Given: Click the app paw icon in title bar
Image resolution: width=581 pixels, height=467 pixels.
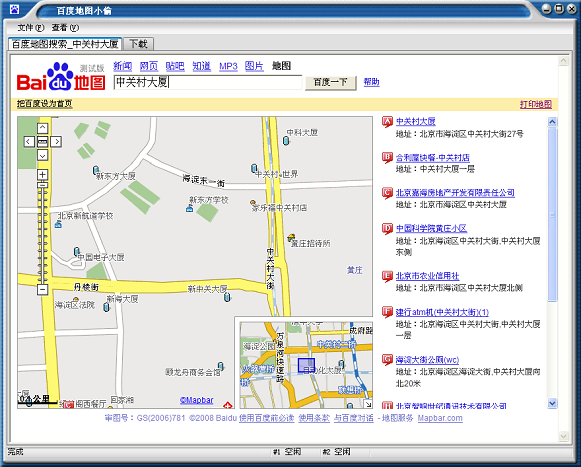Looking at the screenshot, I should 14,9.
